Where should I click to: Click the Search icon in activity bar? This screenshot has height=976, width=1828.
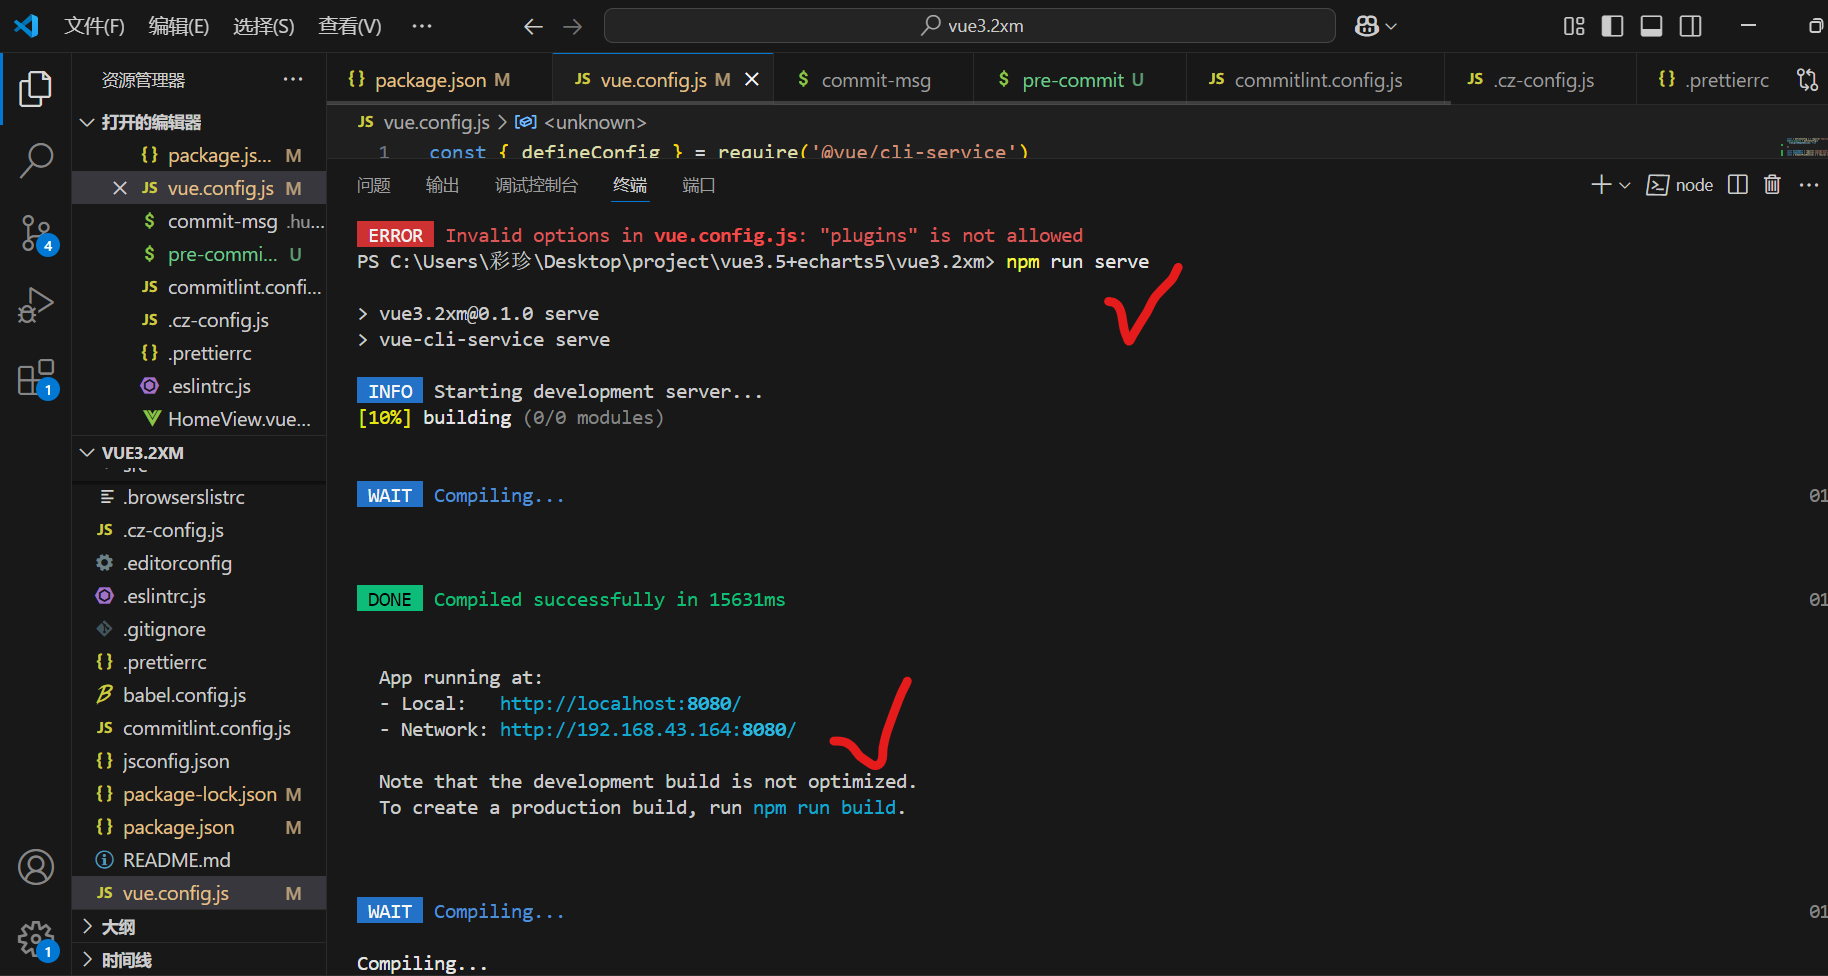pos(36,159)
